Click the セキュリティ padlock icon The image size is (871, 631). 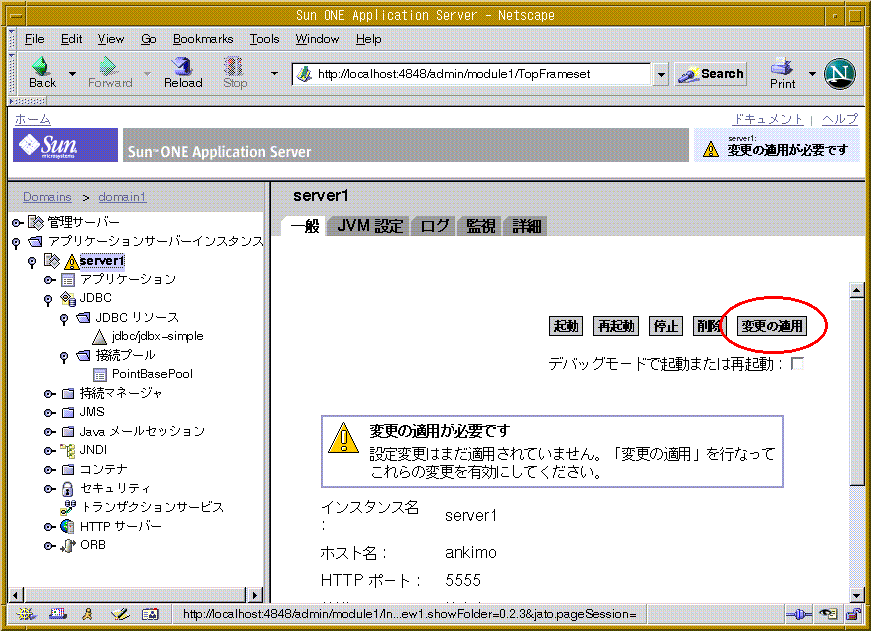pos(67,489)
